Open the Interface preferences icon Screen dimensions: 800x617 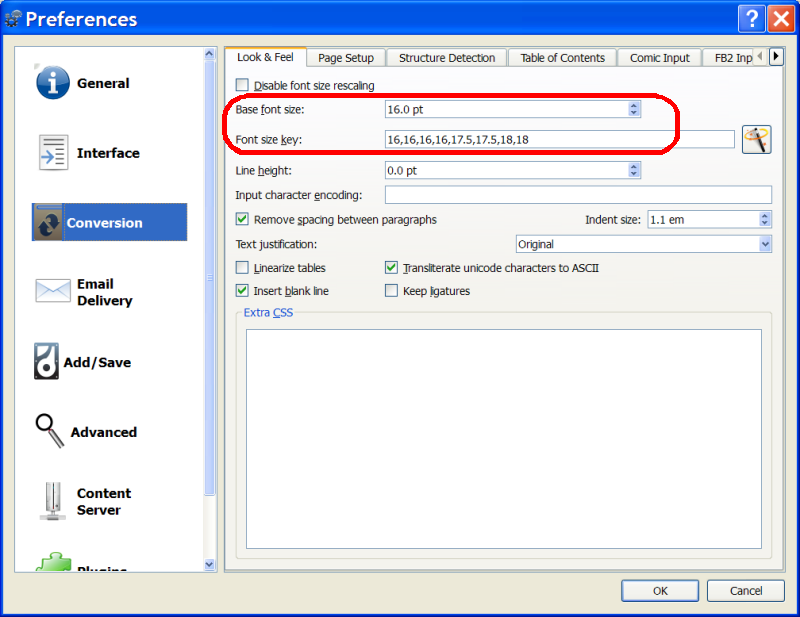click(x=53, y=152)
